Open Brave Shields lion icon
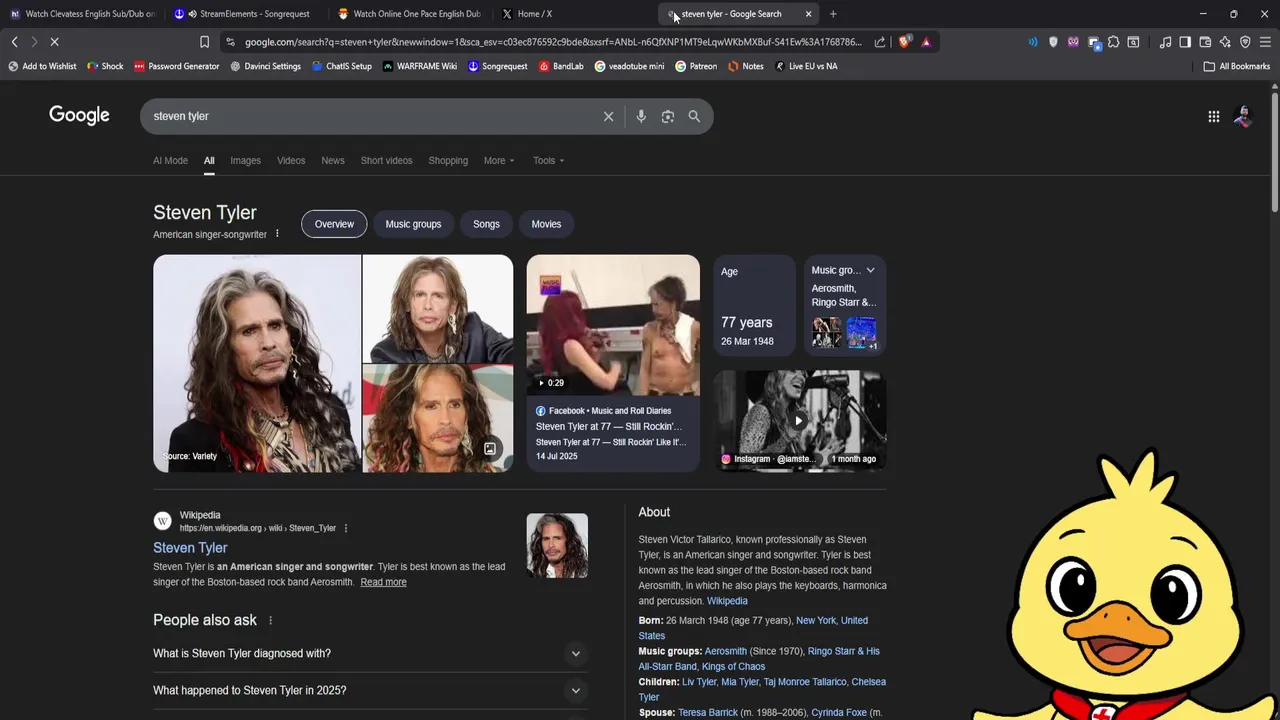1280x720 pixels. click(905, 42)
